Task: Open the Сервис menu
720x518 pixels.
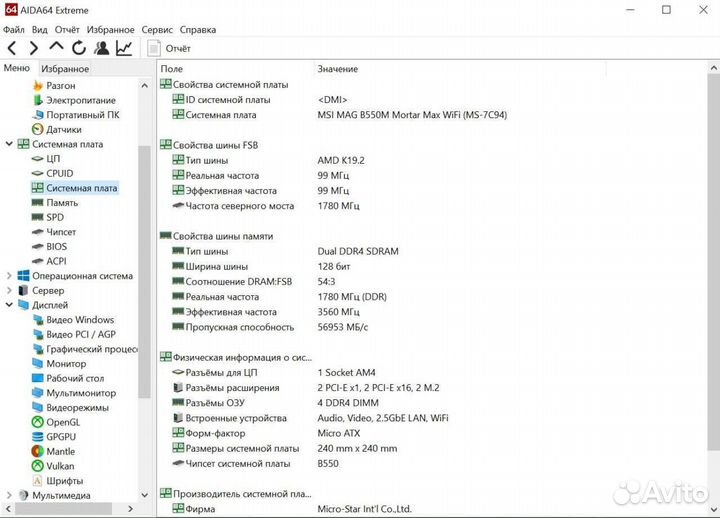Action: coord(156,30)
